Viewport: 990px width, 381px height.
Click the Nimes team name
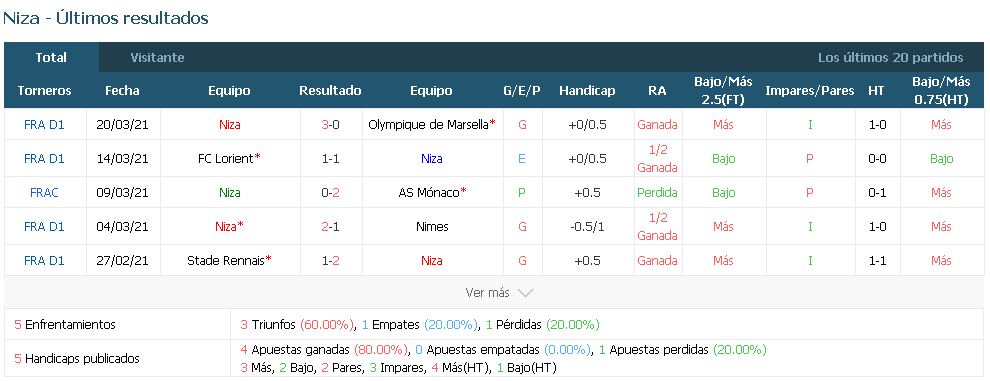pos(432,226)
